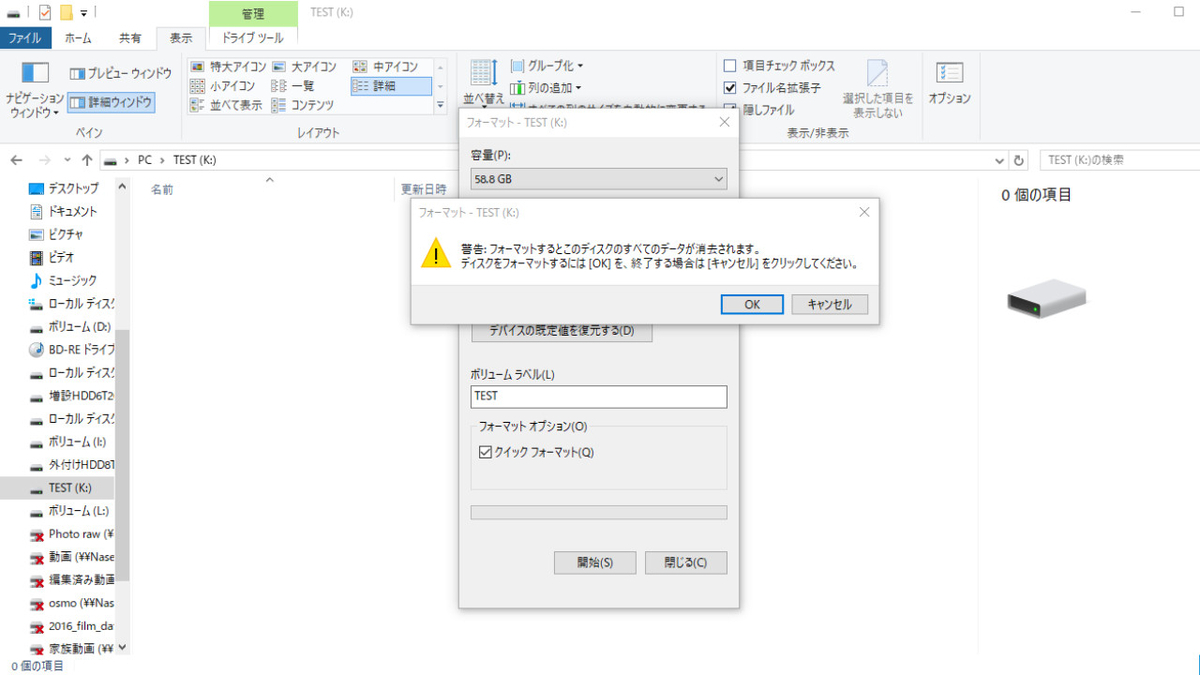Open the Sort by (並べ替え) icon
Screen dimensions: 1200x675
[484, 72]
